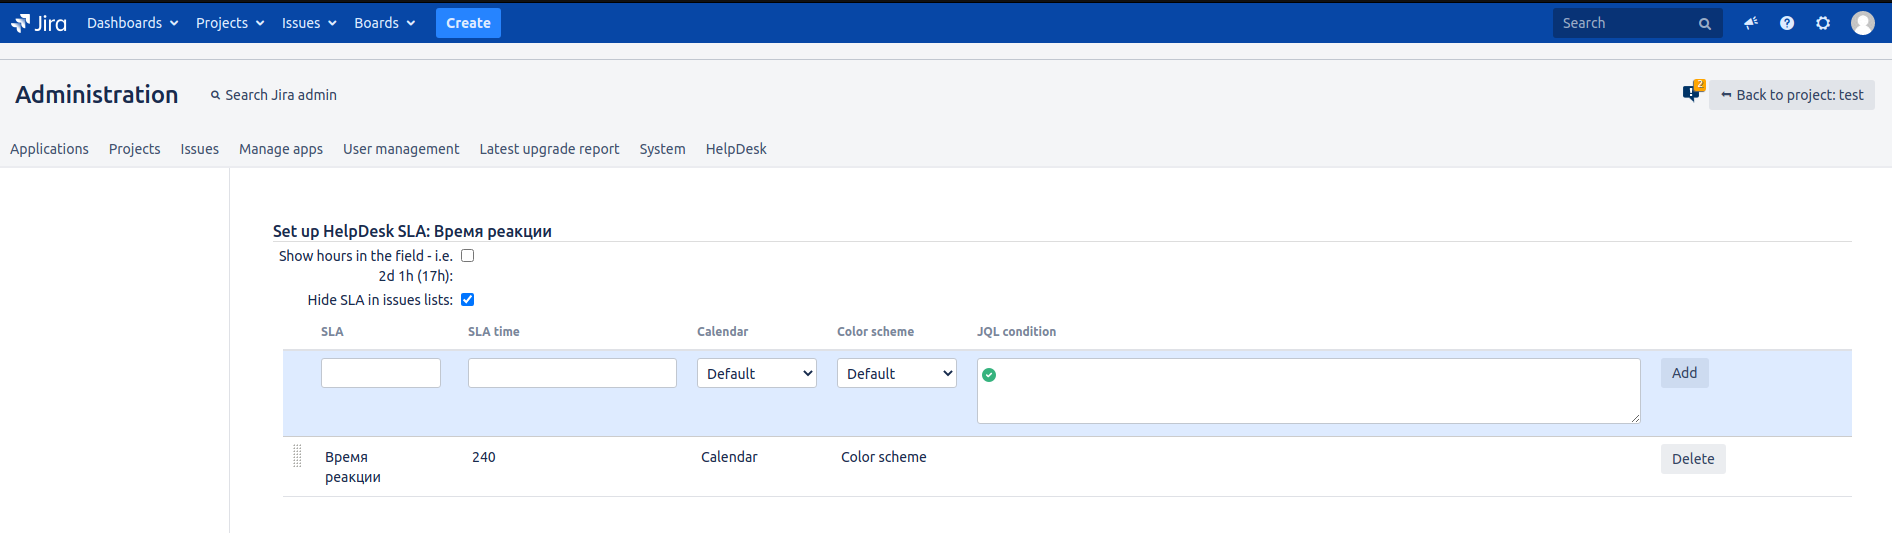Open the user profile avatar
The height and width of the screenshot is (533, 1892).
click(x=1863, y=23)
